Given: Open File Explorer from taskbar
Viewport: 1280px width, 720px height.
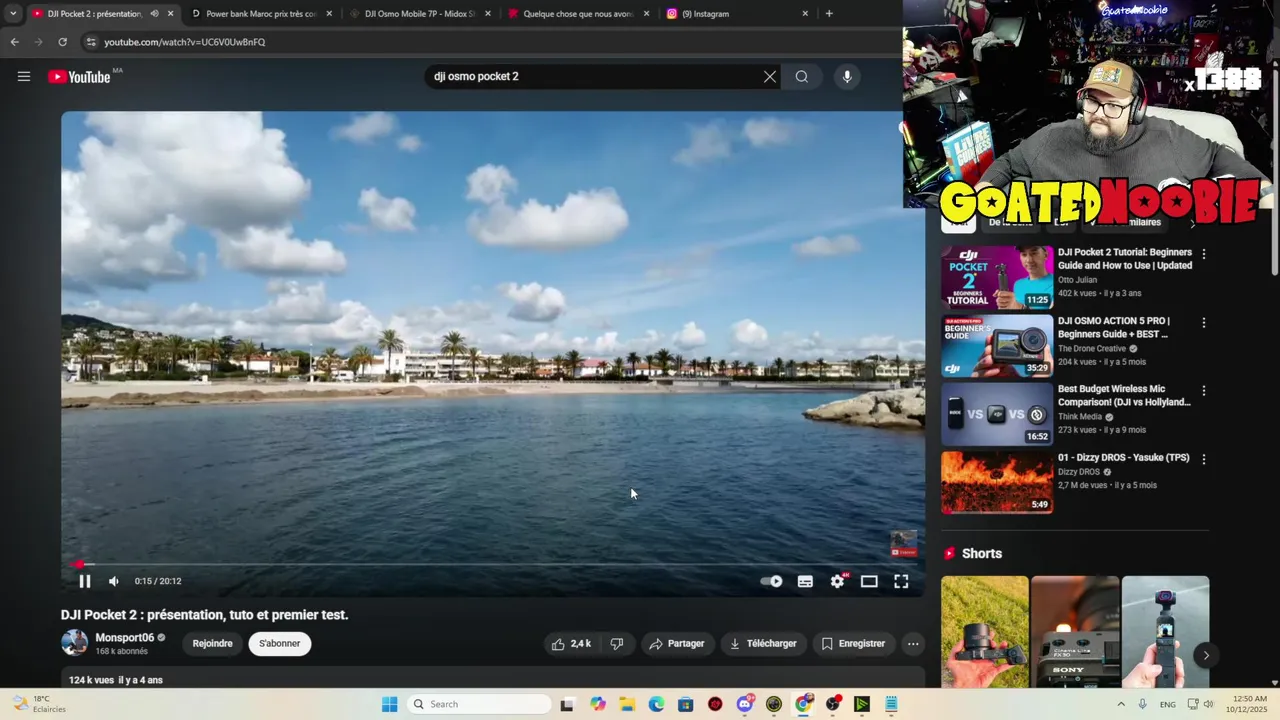Looking at the screenshot, I should (x=627, y=704).
